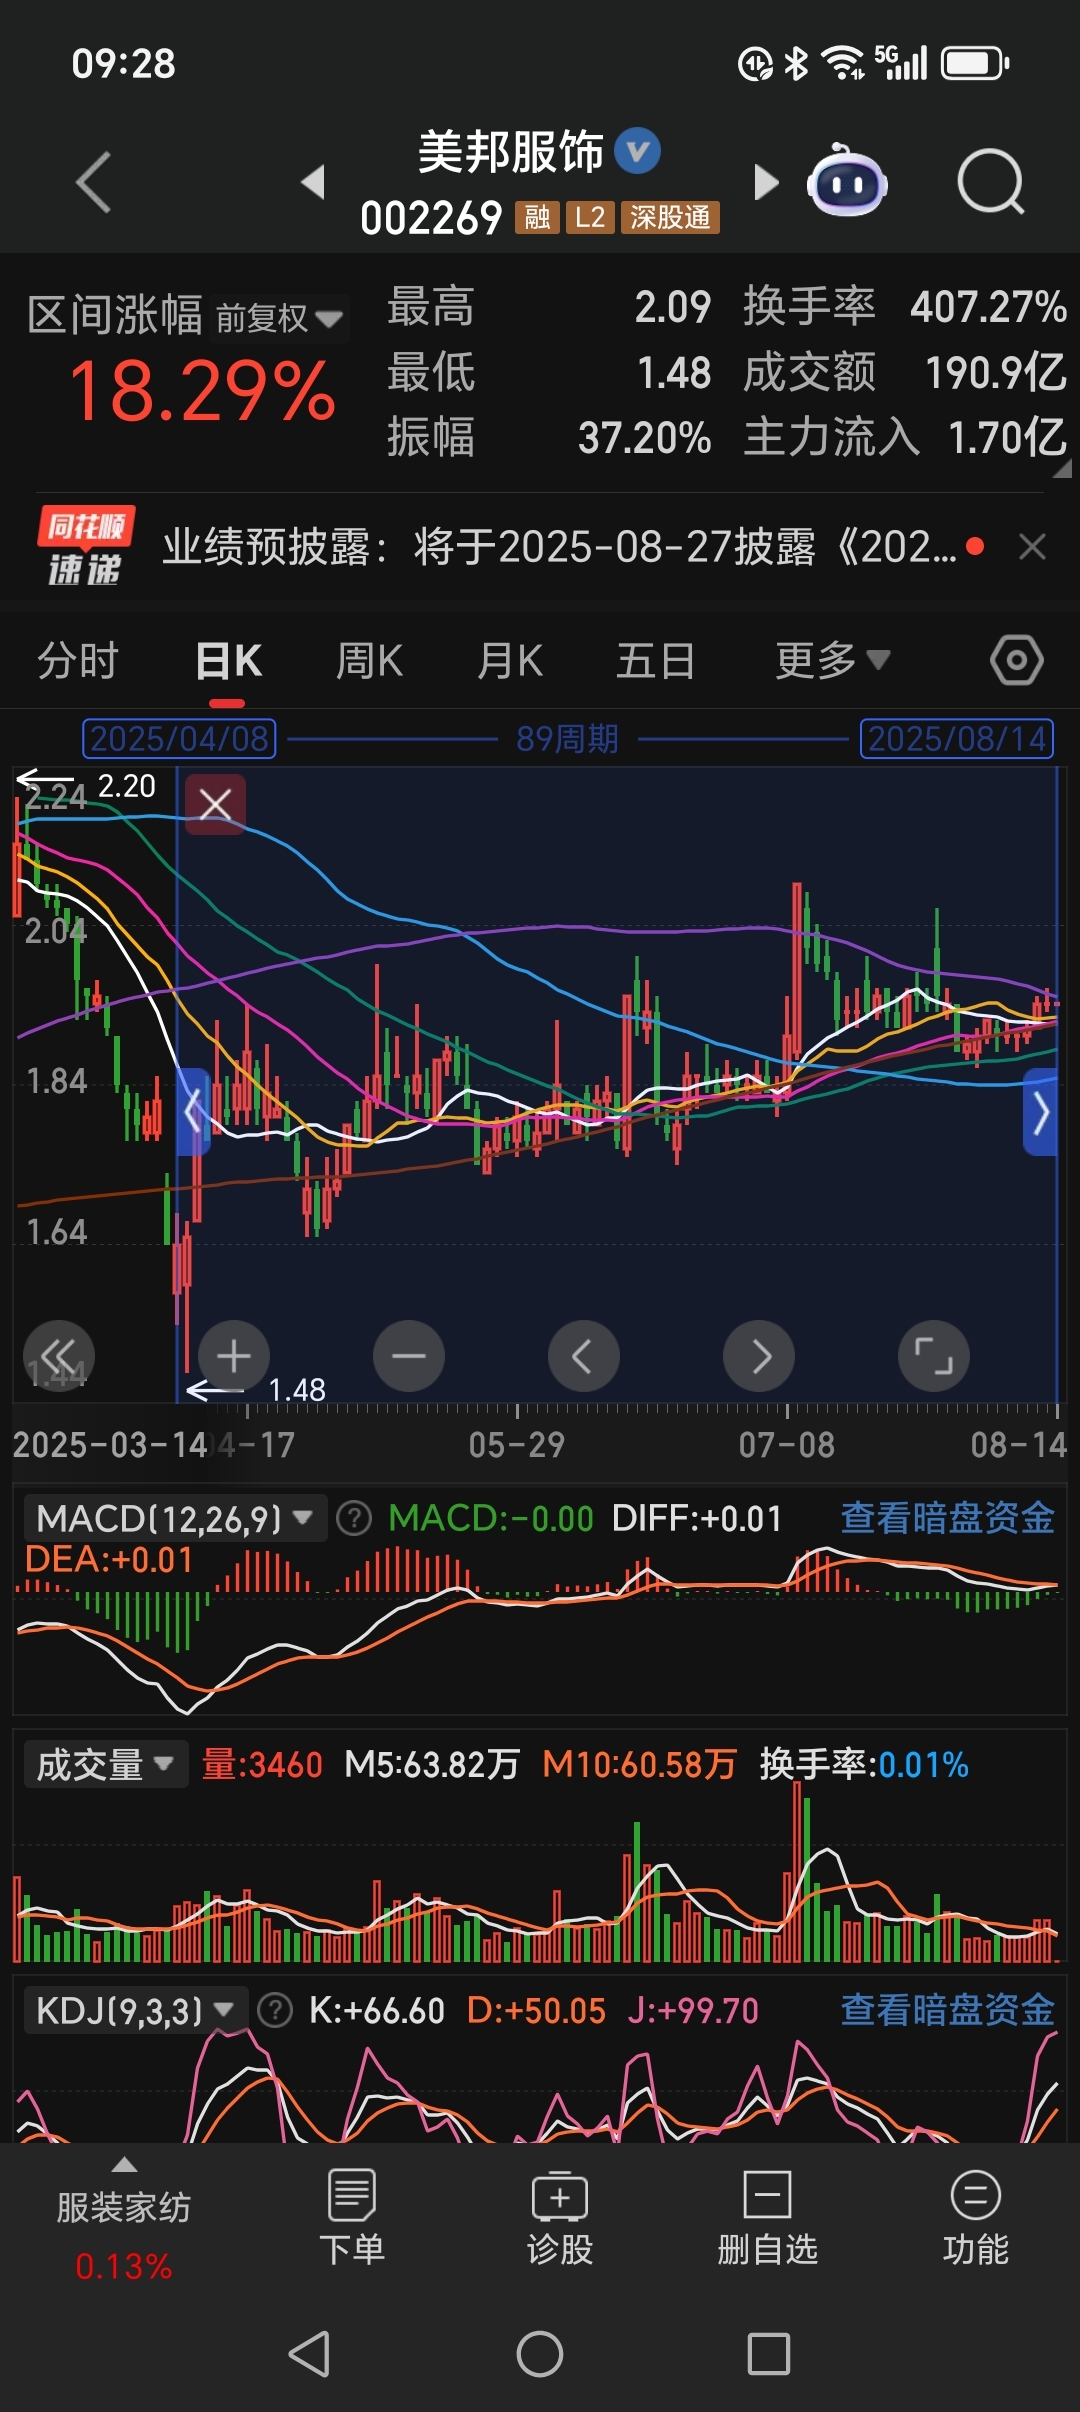The height and width of the screenshot is (2412, 1080).
Task: Switch to the next stock with the right triangle
Action: tap(765, 182)
